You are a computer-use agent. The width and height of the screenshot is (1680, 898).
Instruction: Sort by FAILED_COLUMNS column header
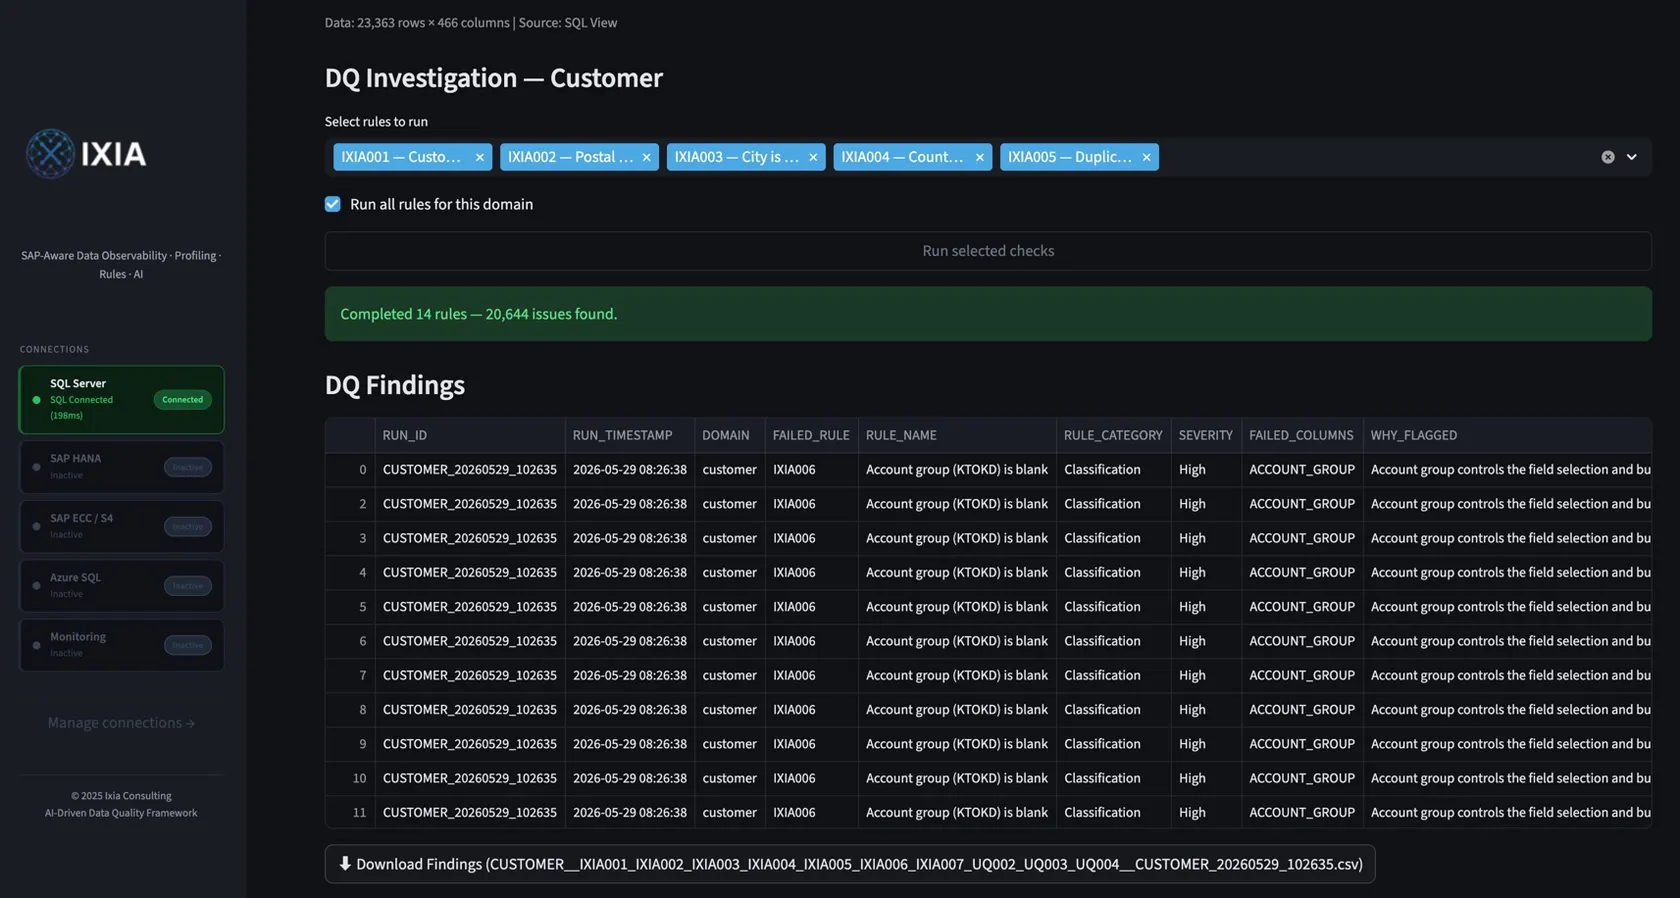pyautogui.click(x=1302, y=435)
